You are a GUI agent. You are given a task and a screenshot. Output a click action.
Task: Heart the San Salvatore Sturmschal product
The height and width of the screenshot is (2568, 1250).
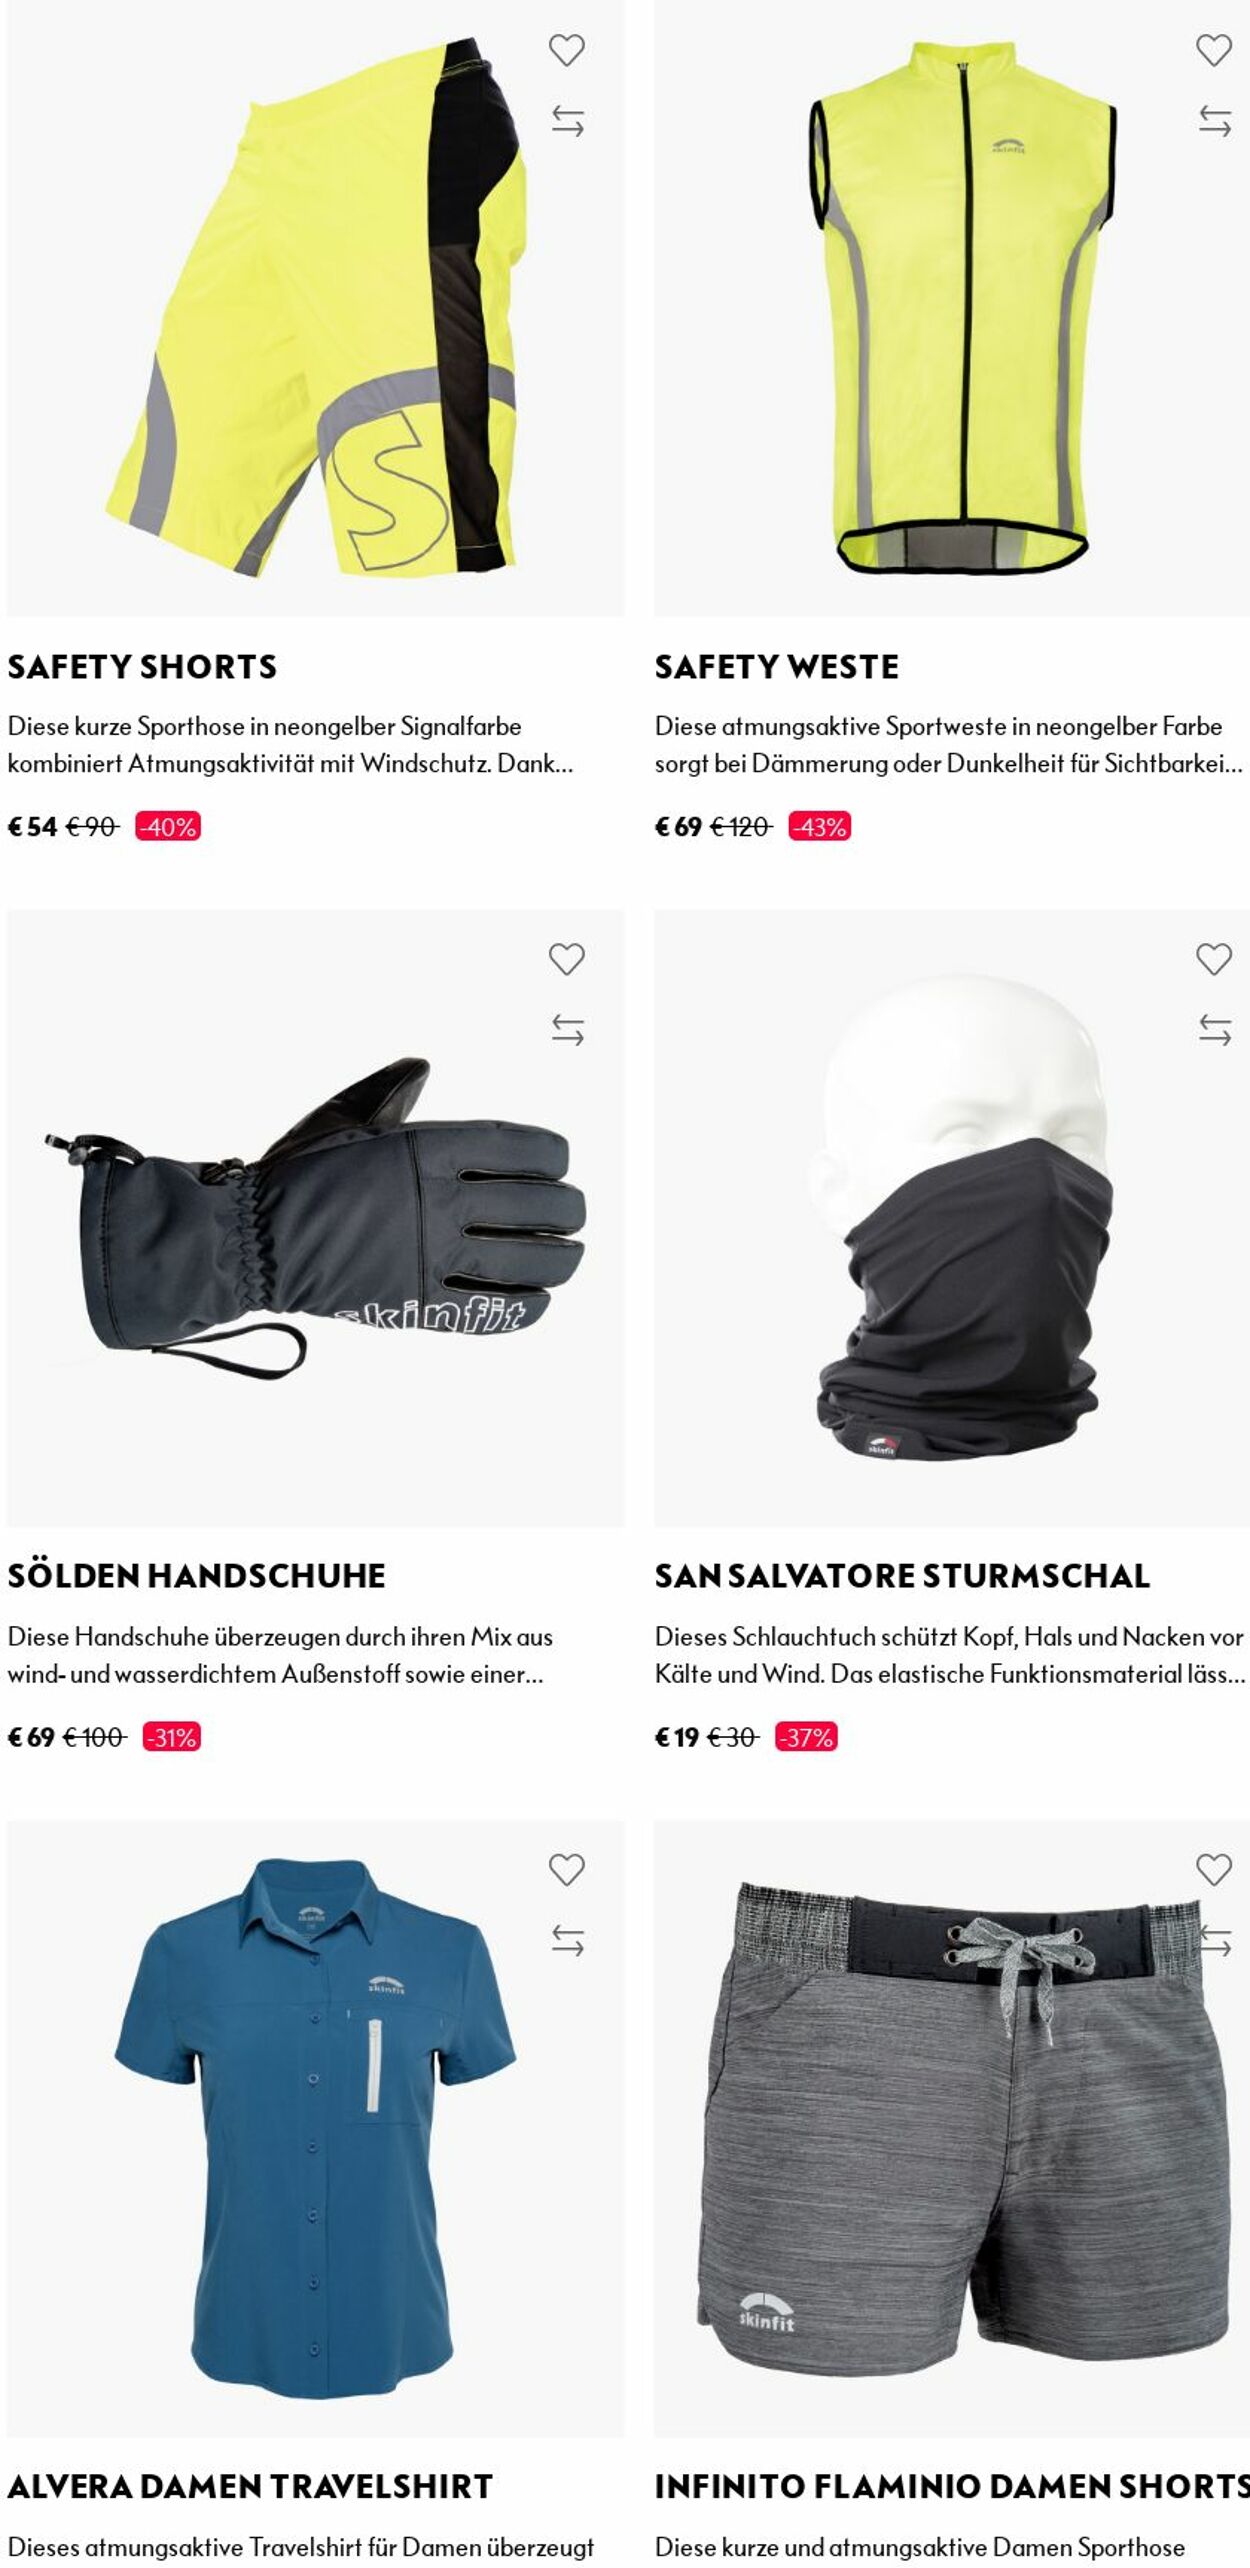click(x=1213, y=959)
